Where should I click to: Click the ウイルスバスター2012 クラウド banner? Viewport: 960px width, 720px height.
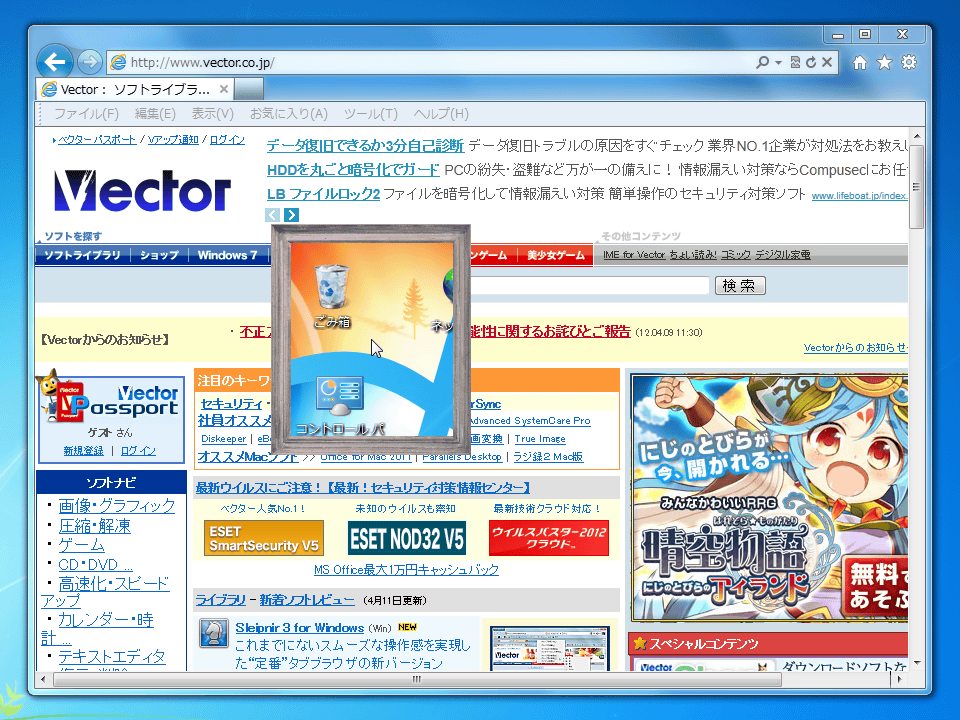549,538
